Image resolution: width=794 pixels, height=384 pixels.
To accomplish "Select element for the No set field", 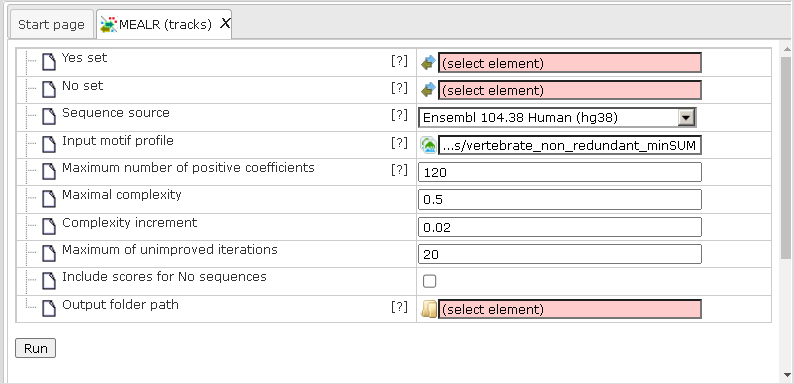I will 570,90.
